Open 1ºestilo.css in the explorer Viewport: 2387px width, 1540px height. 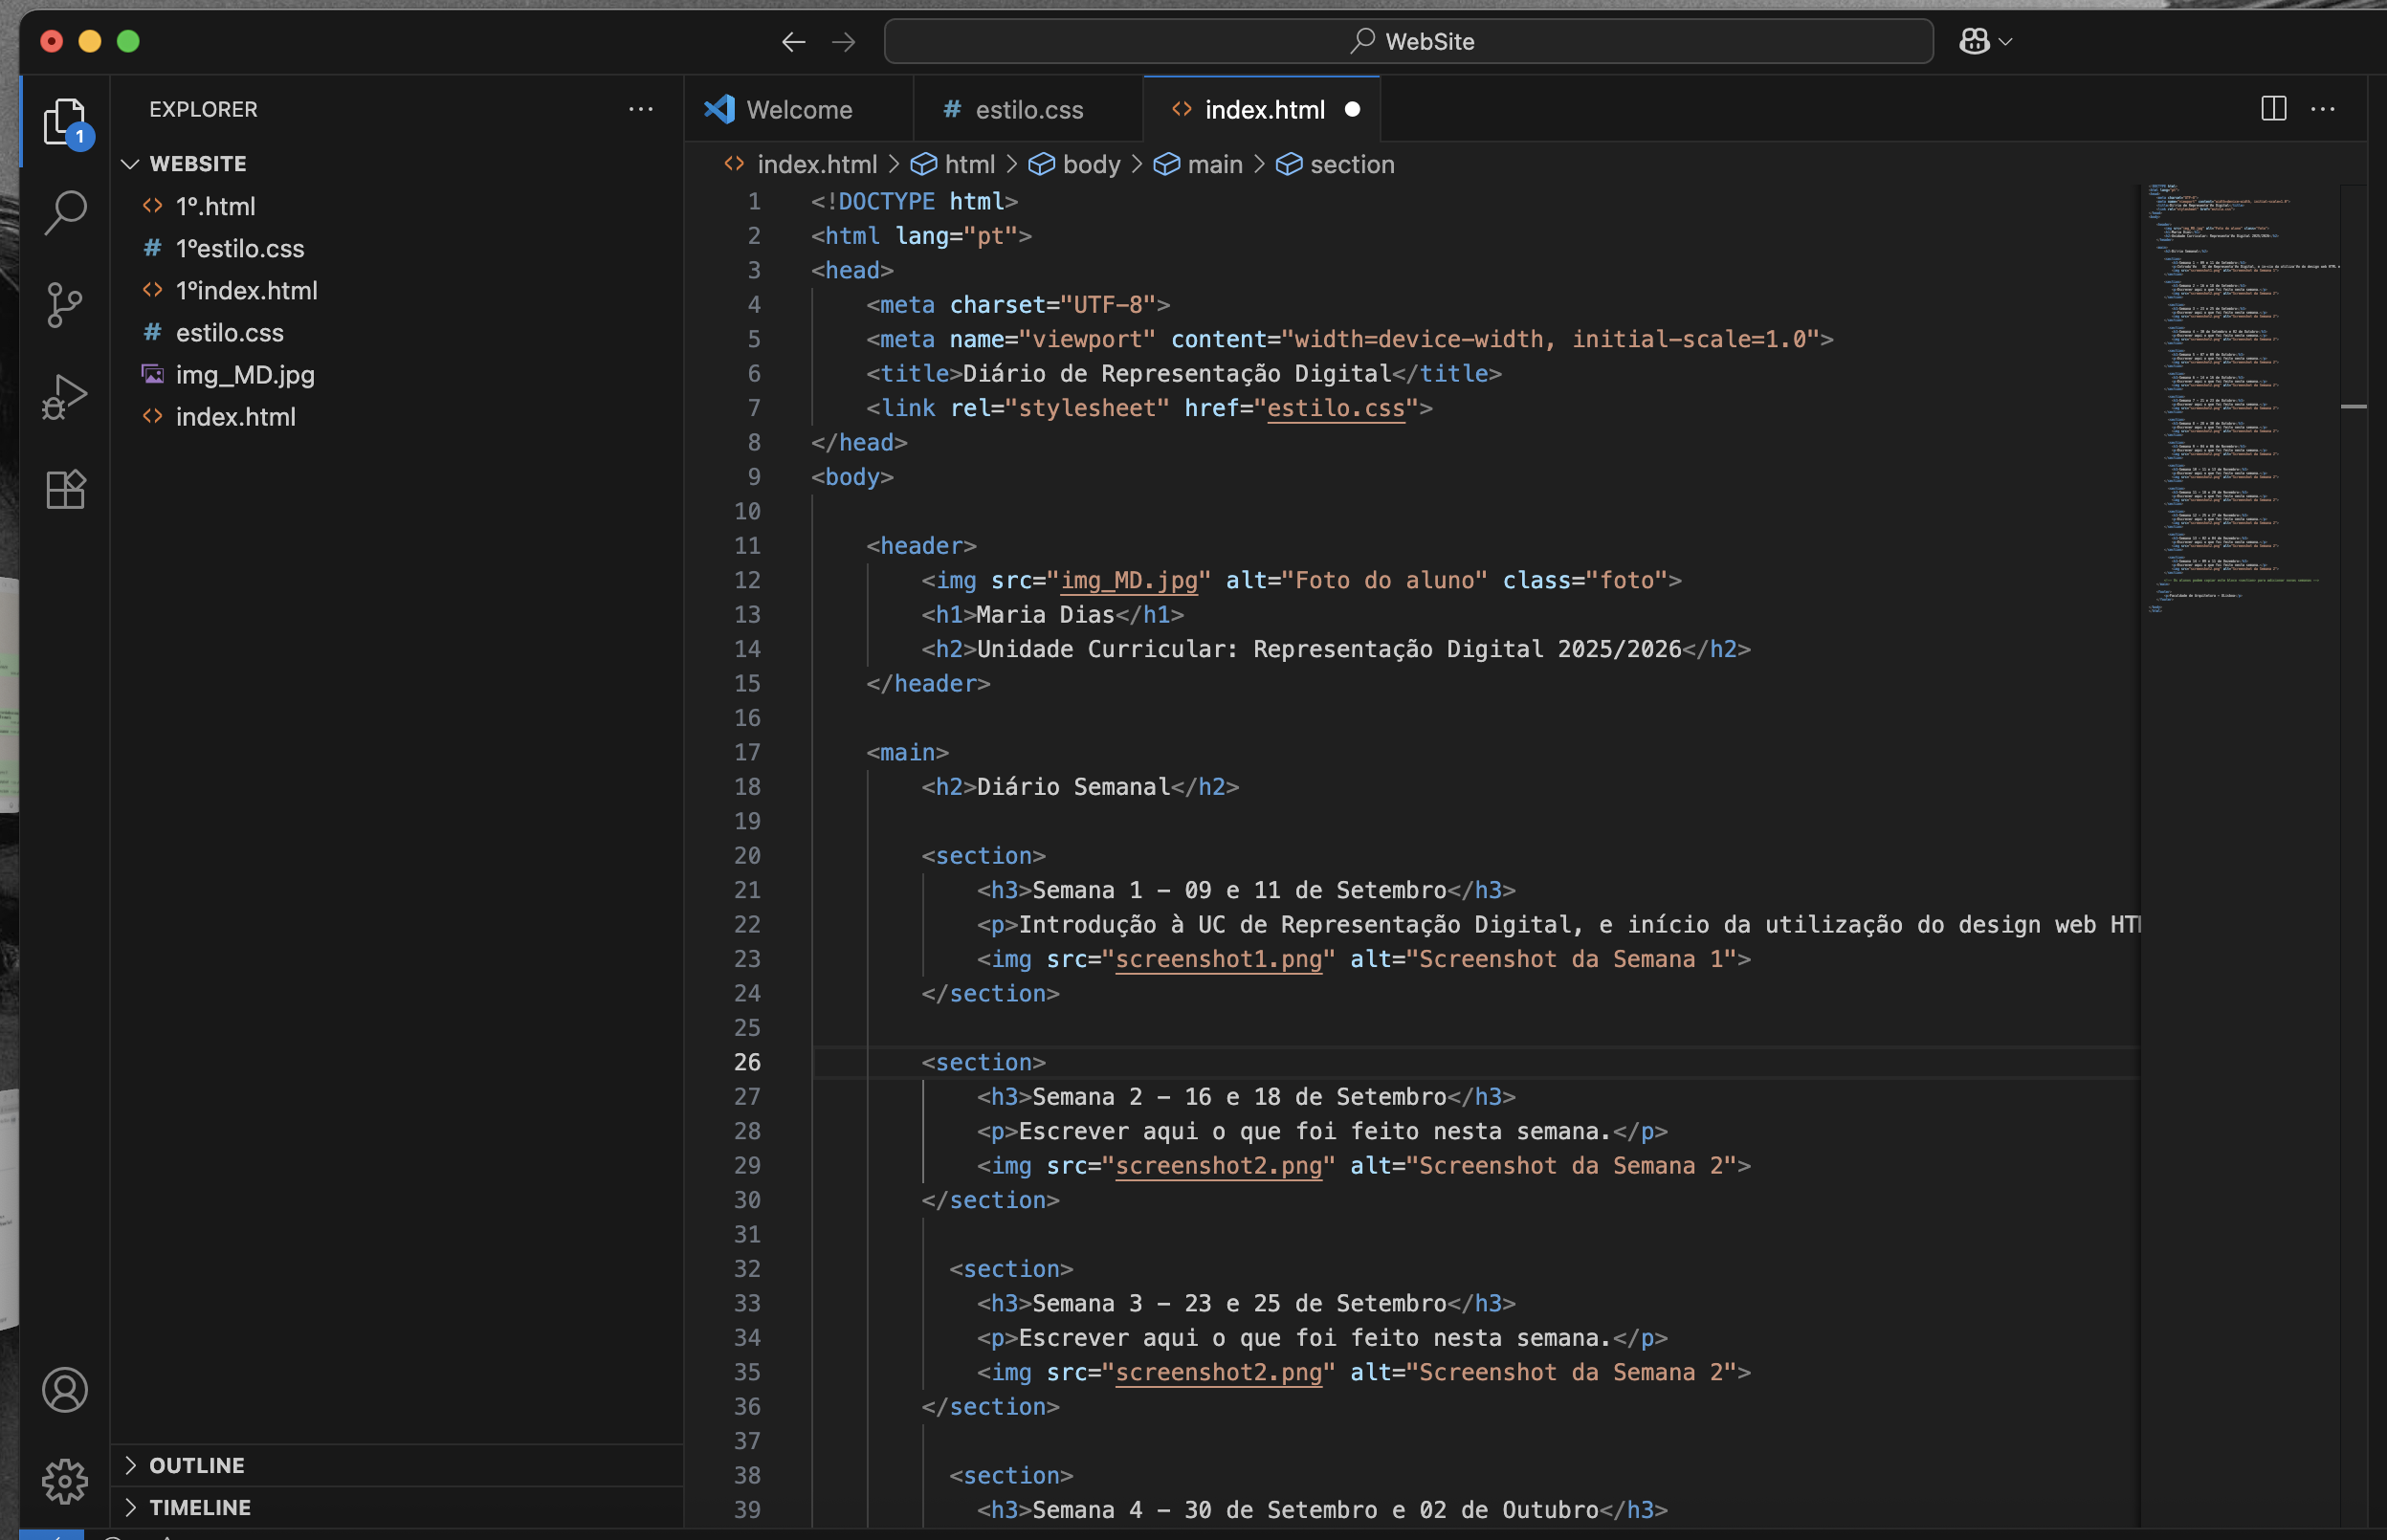coord(396,248)
